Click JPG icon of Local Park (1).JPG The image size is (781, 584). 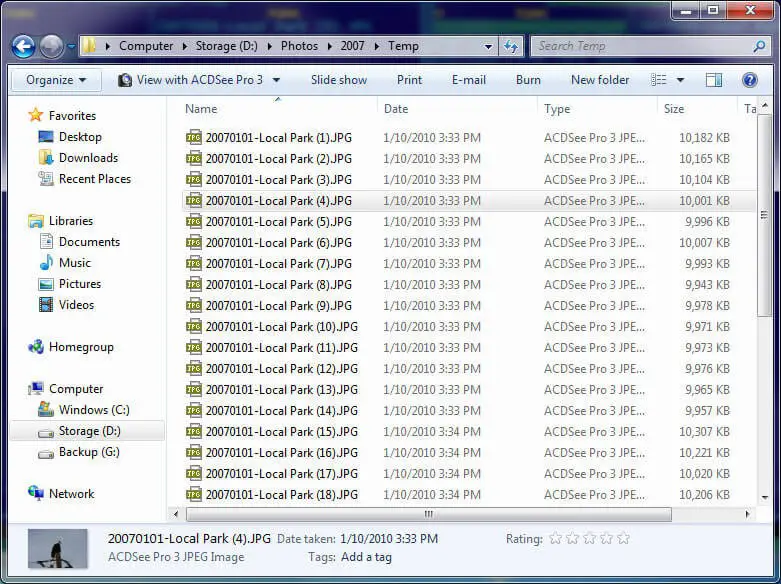(194, 138)
